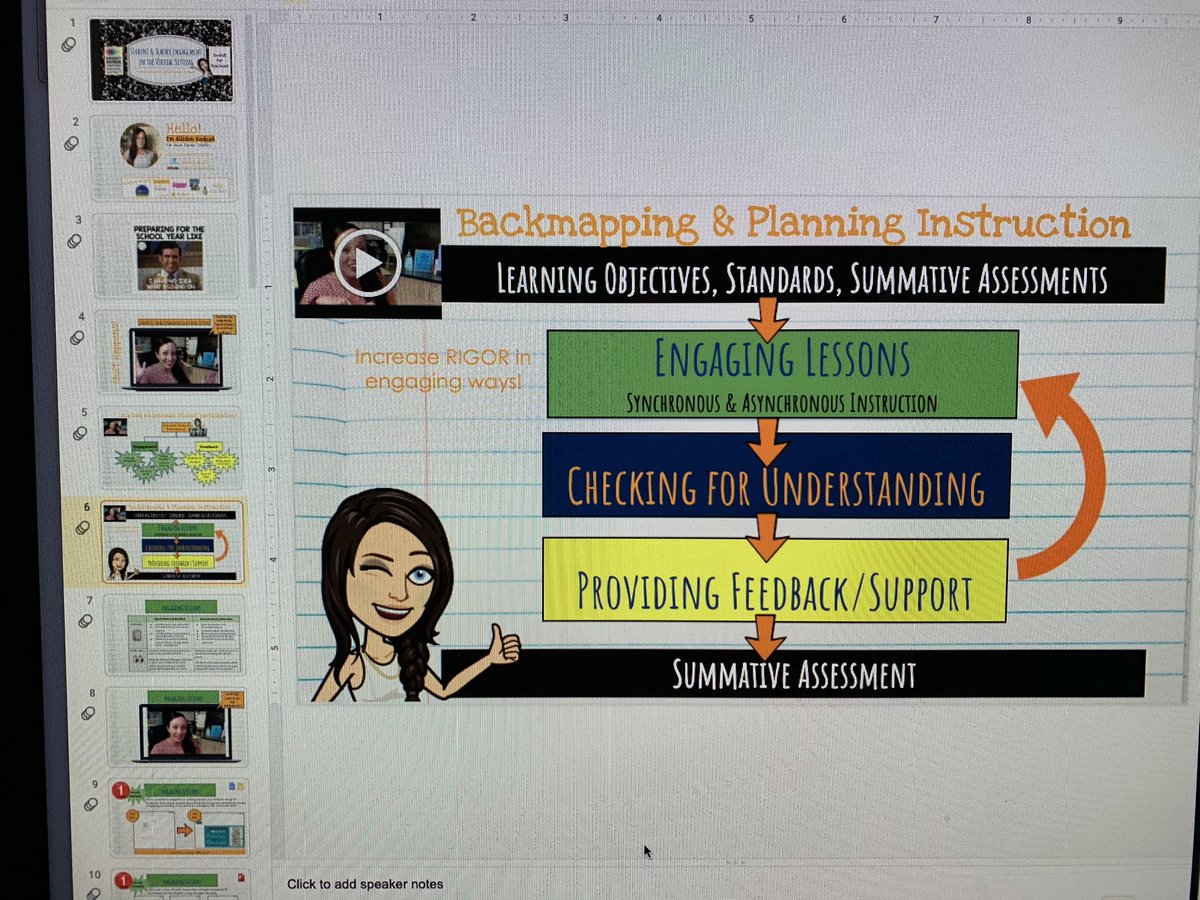Select the blue 'Checking for Understanding' box
This screenshot has height=900, width=1200.
(x=777, y=474)
